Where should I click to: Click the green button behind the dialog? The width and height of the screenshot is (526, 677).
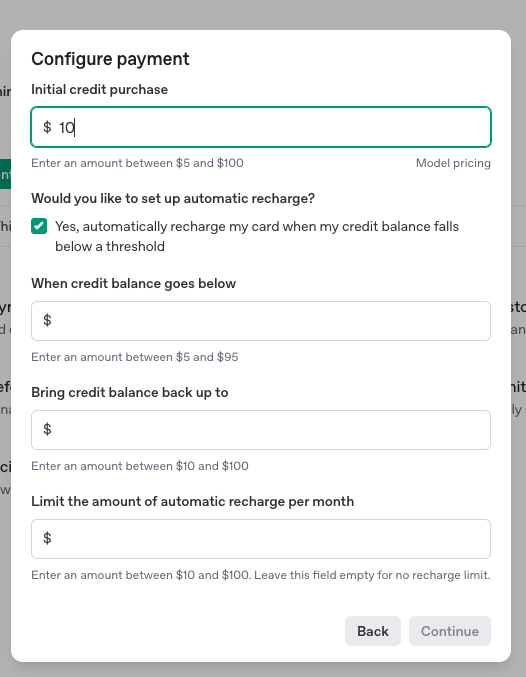click(5, 174)
